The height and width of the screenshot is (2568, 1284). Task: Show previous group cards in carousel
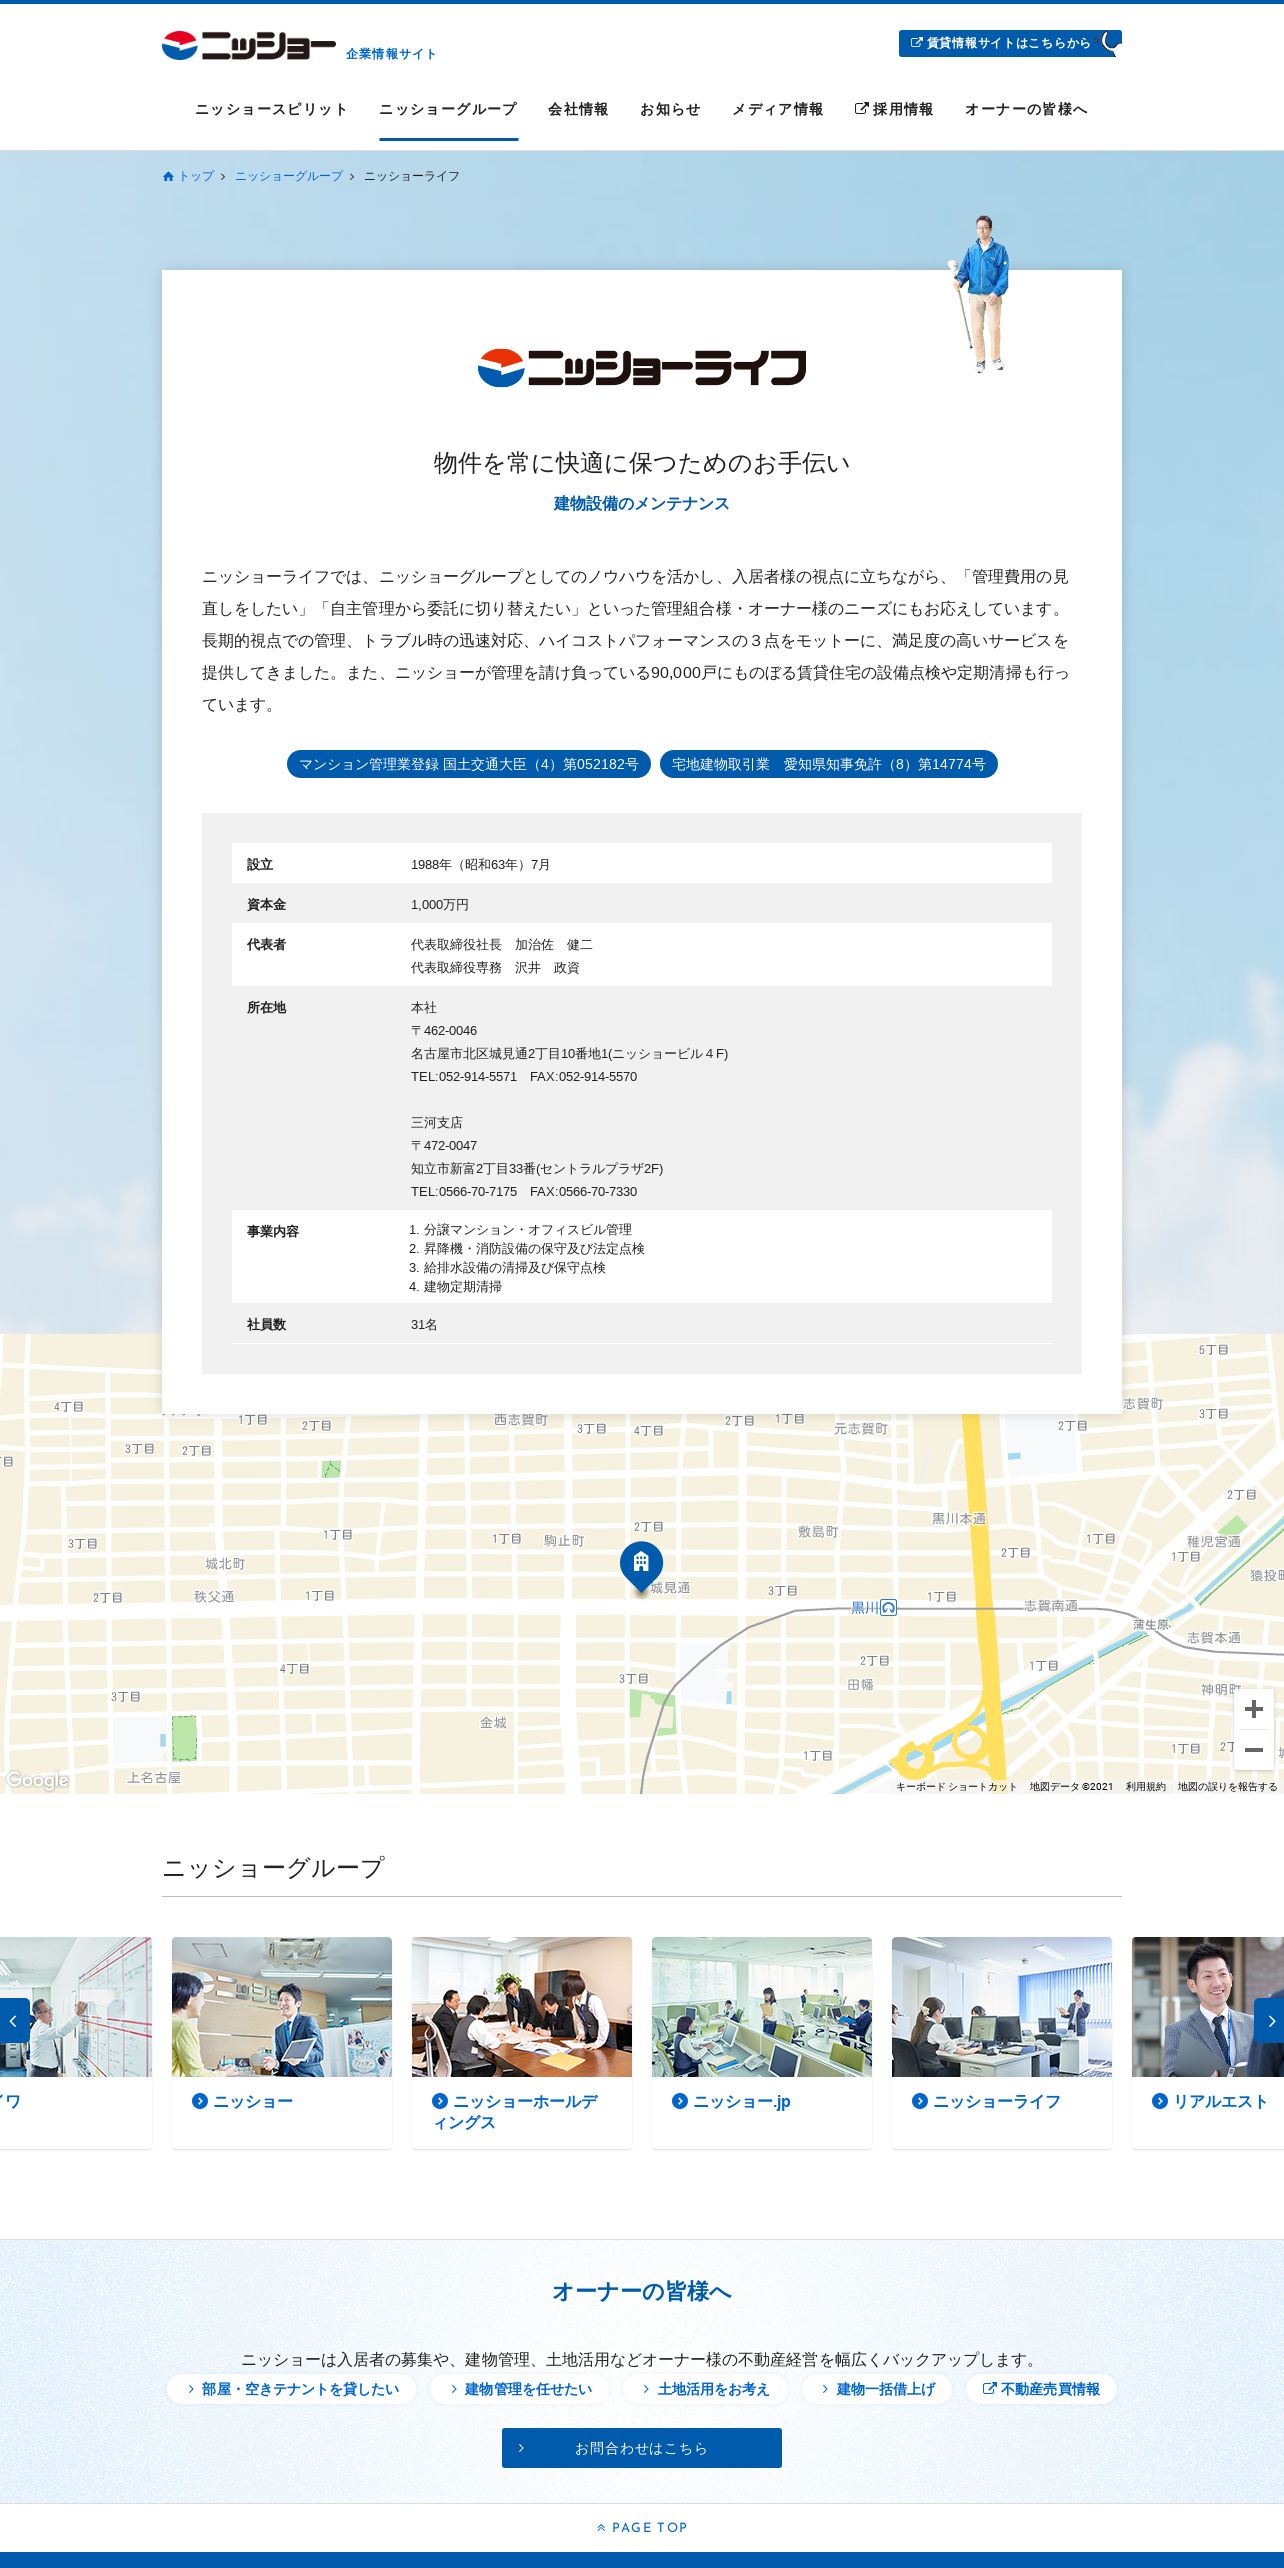(14, 2021)
